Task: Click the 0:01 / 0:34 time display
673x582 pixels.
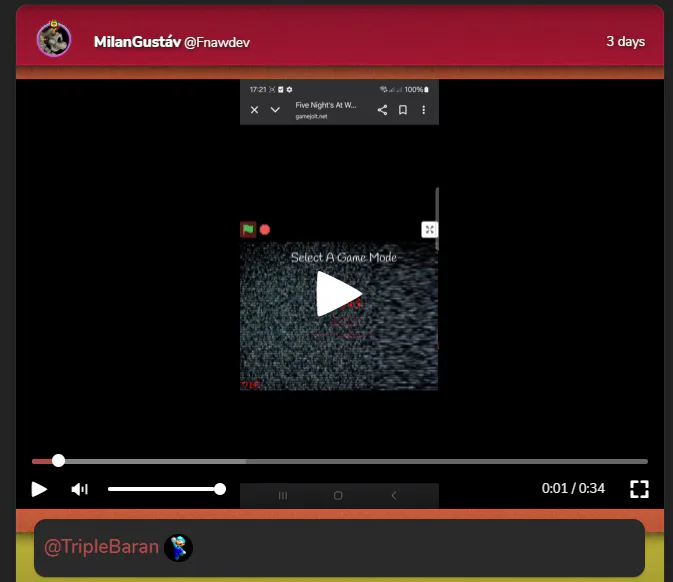Action: pyautogui.click(x=573, y=488)
